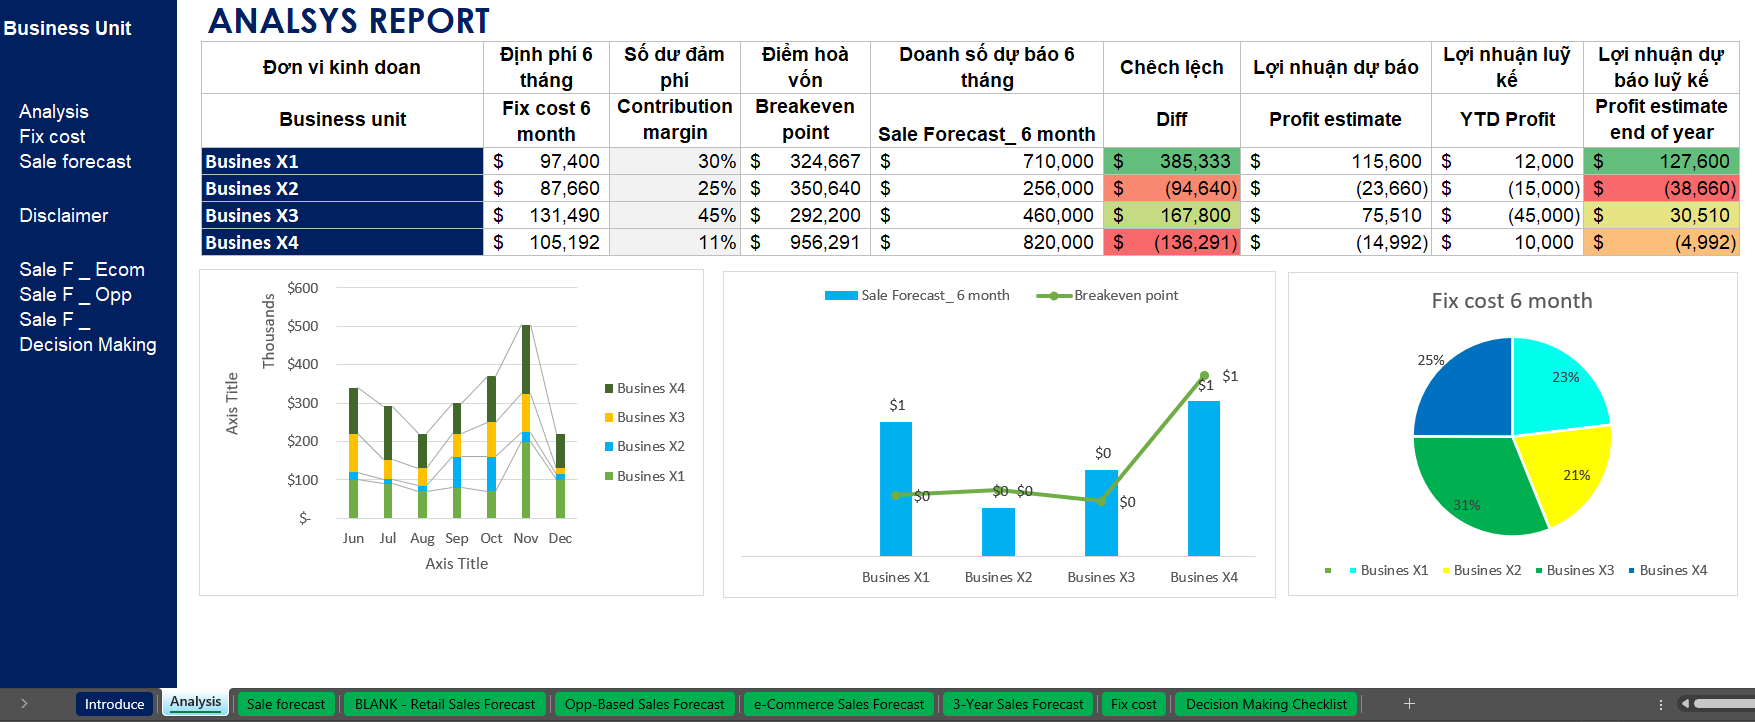Image resolution: width=1755 pixels, height=722 pixels.
Task: Click the add new sheet plus icon
Action: pyautogui.click(x=1409, y=704)
